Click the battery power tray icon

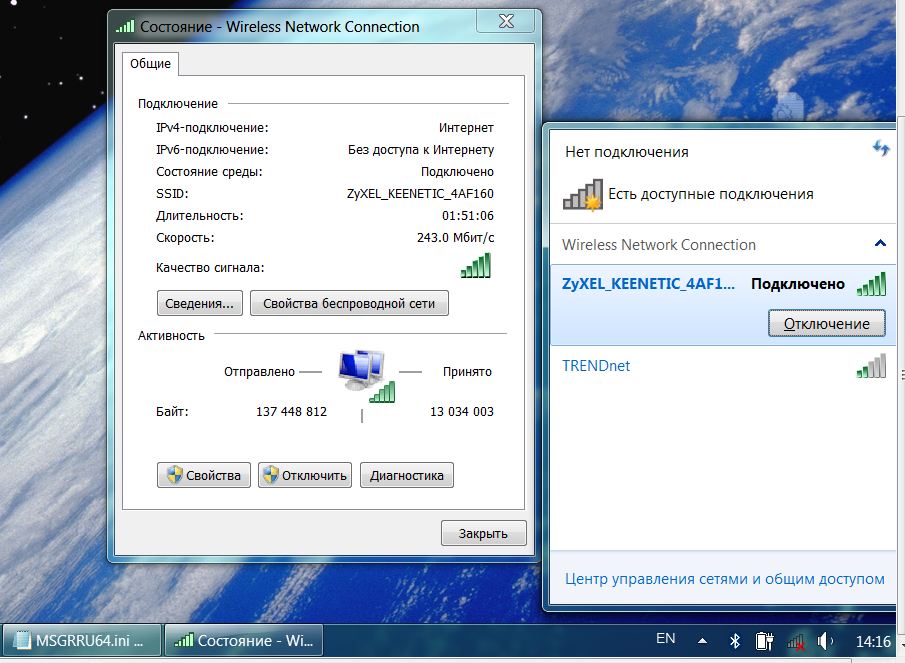tap(764, 640)
